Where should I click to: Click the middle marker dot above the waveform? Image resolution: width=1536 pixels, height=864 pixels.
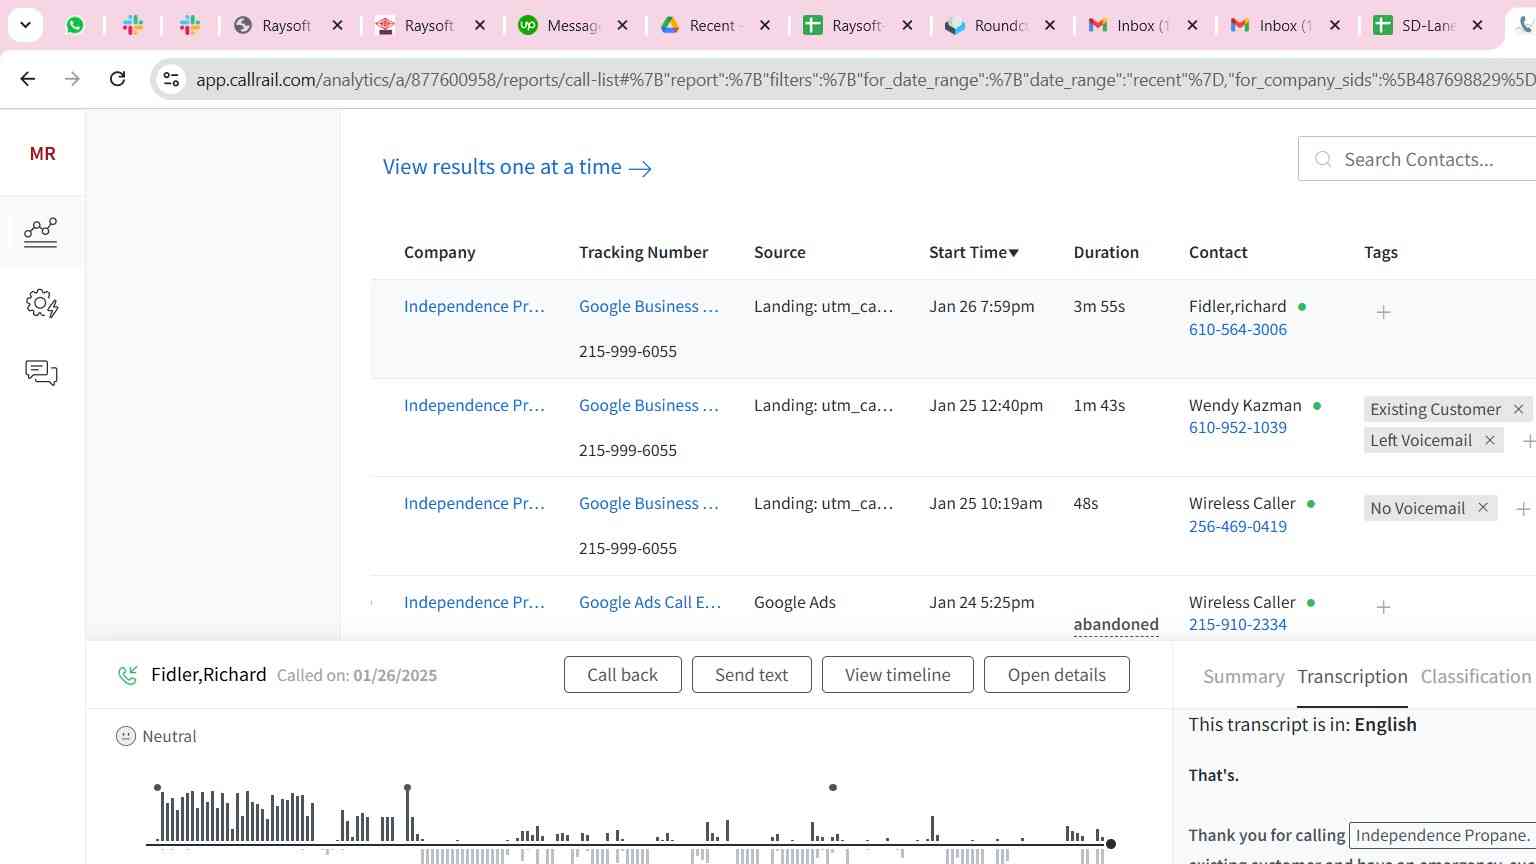(x=833, y=788)
